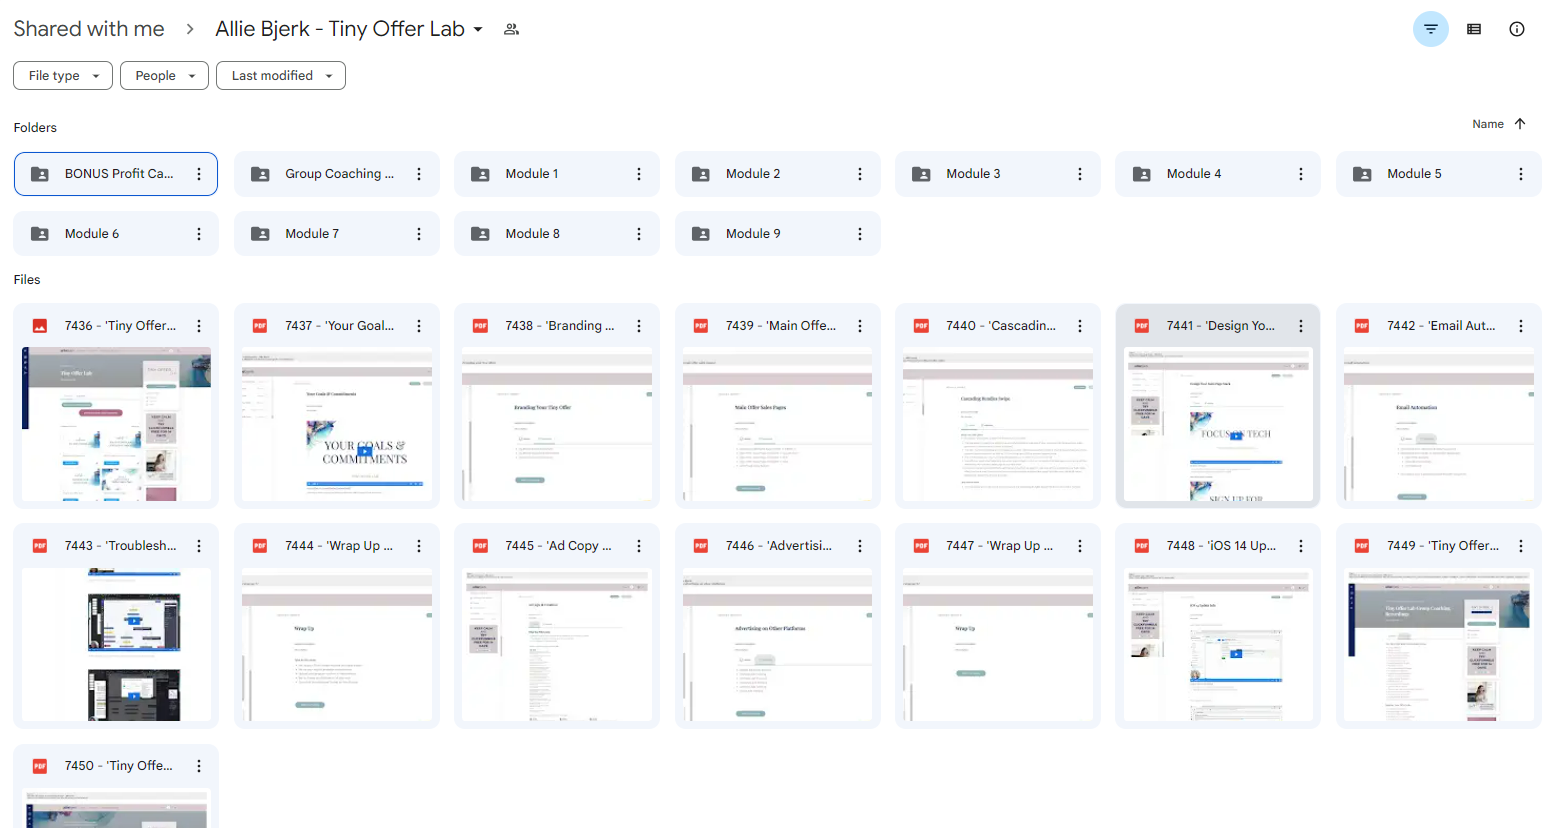Image resolution: width=1547 pixels, height=828 pixels.
Task: Open more actions for BONUS Profit folder
Action: pos(199,174)
